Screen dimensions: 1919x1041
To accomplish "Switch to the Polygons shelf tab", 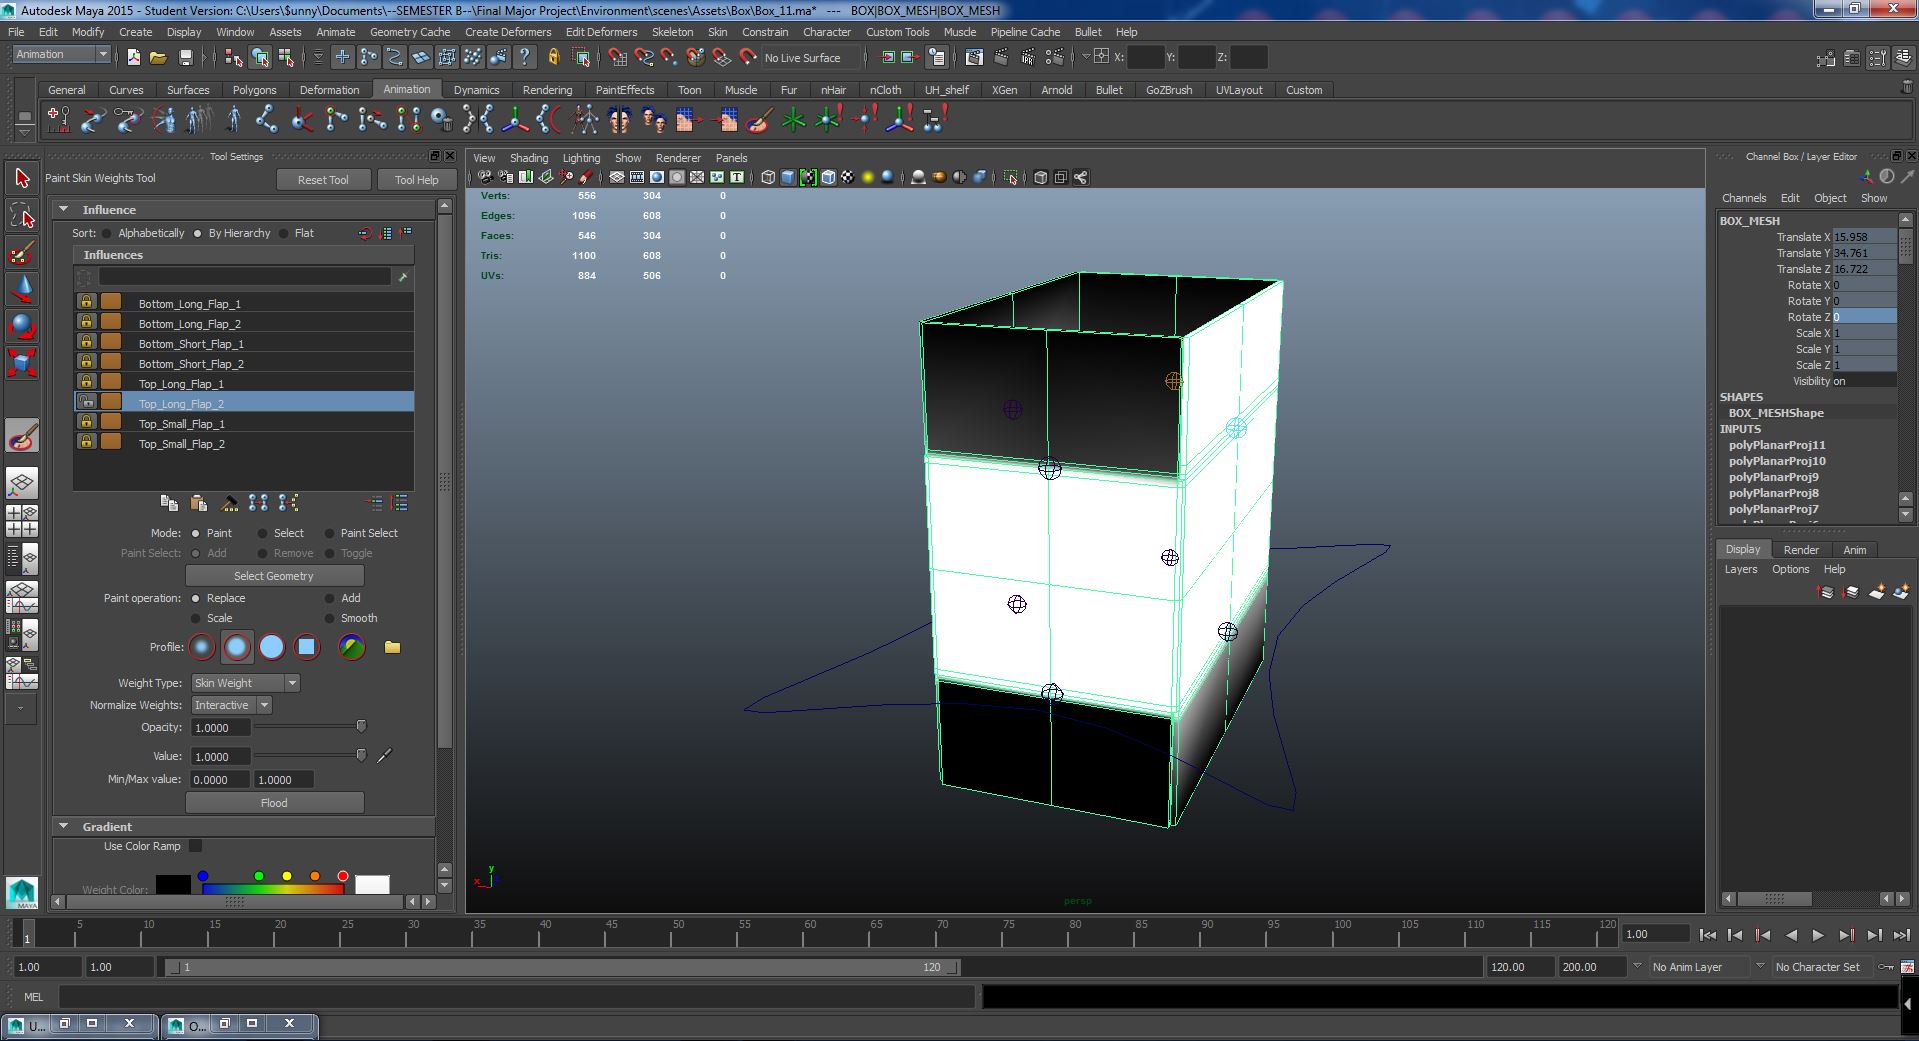I will [255, 90].
